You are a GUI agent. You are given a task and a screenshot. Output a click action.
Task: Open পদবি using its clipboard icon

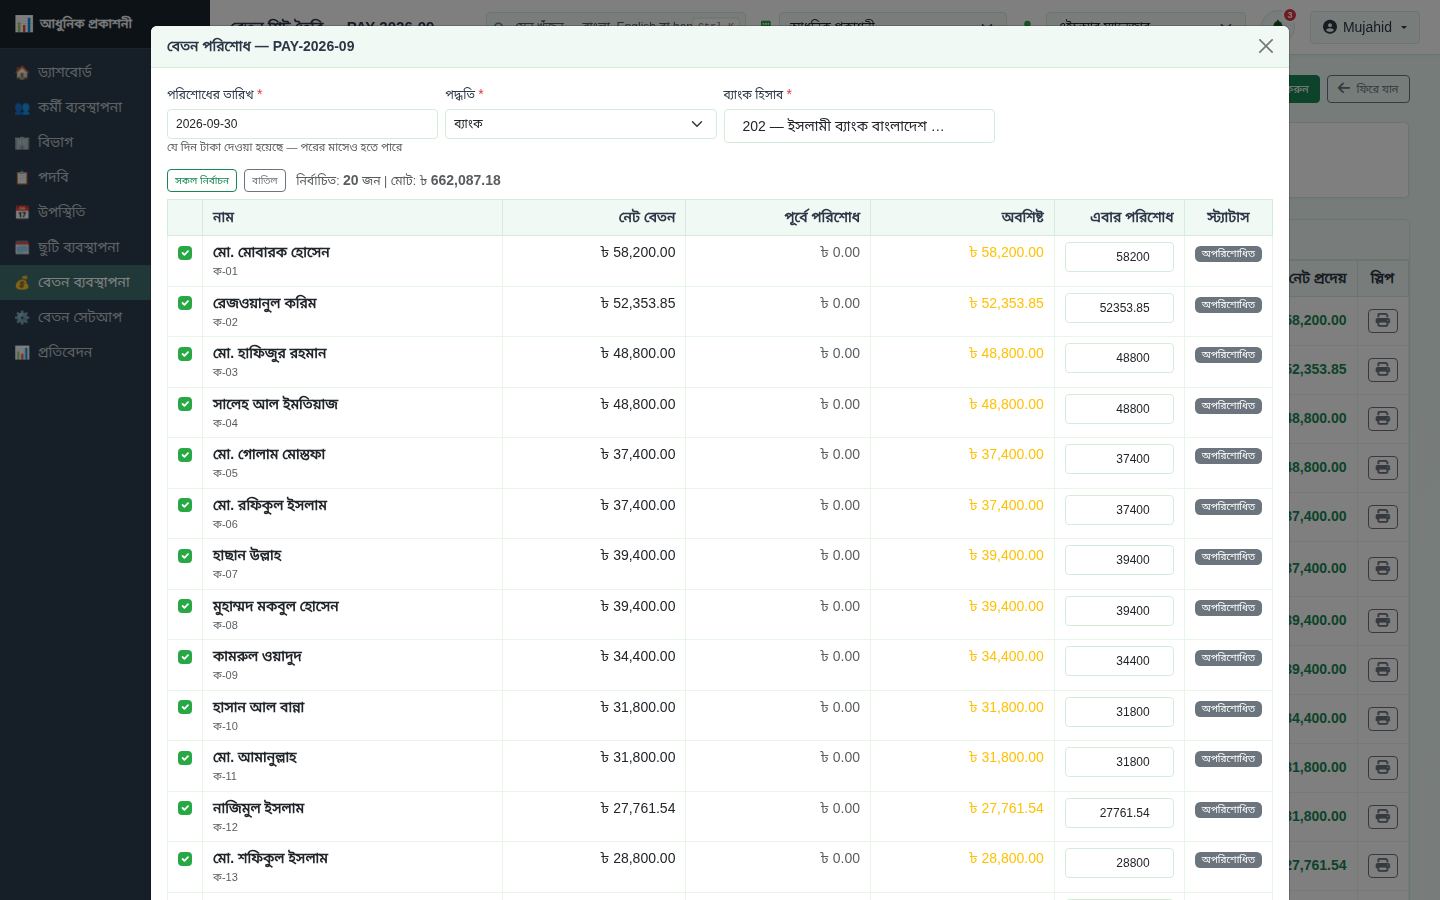click(x=22, y=178)
